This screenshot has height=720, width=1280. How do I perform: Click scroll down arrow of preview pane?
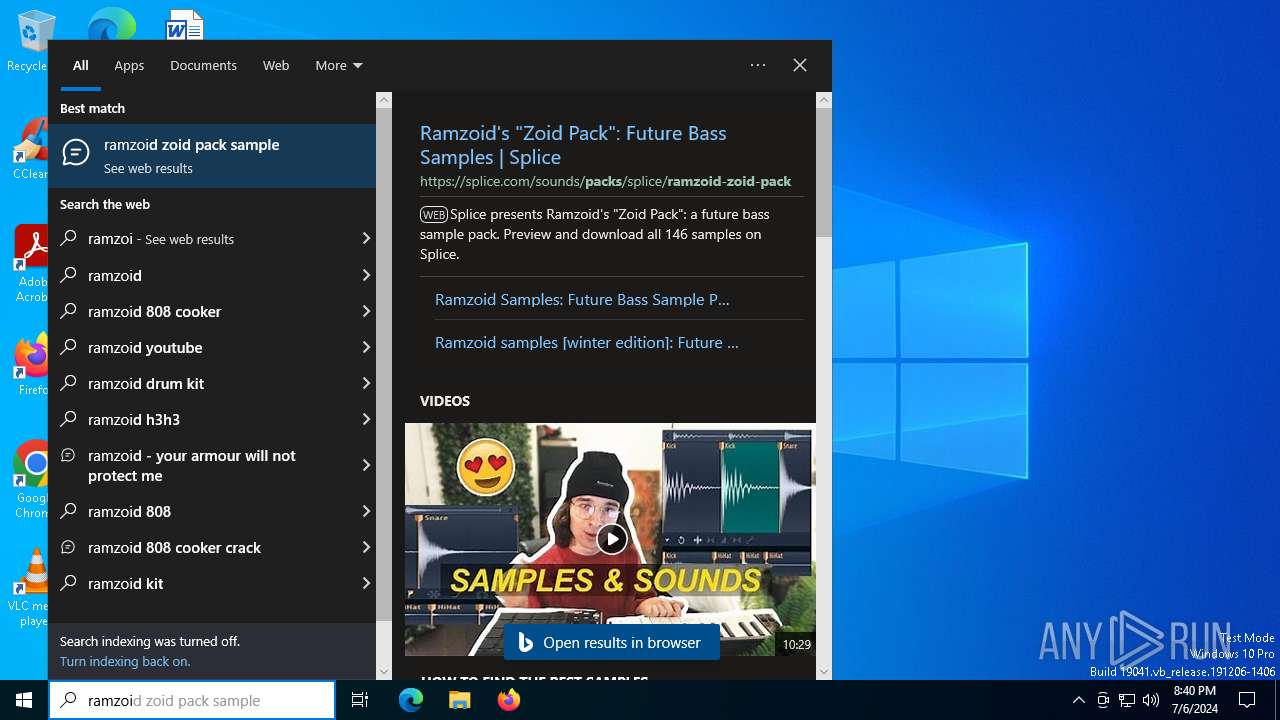point(824,672)
